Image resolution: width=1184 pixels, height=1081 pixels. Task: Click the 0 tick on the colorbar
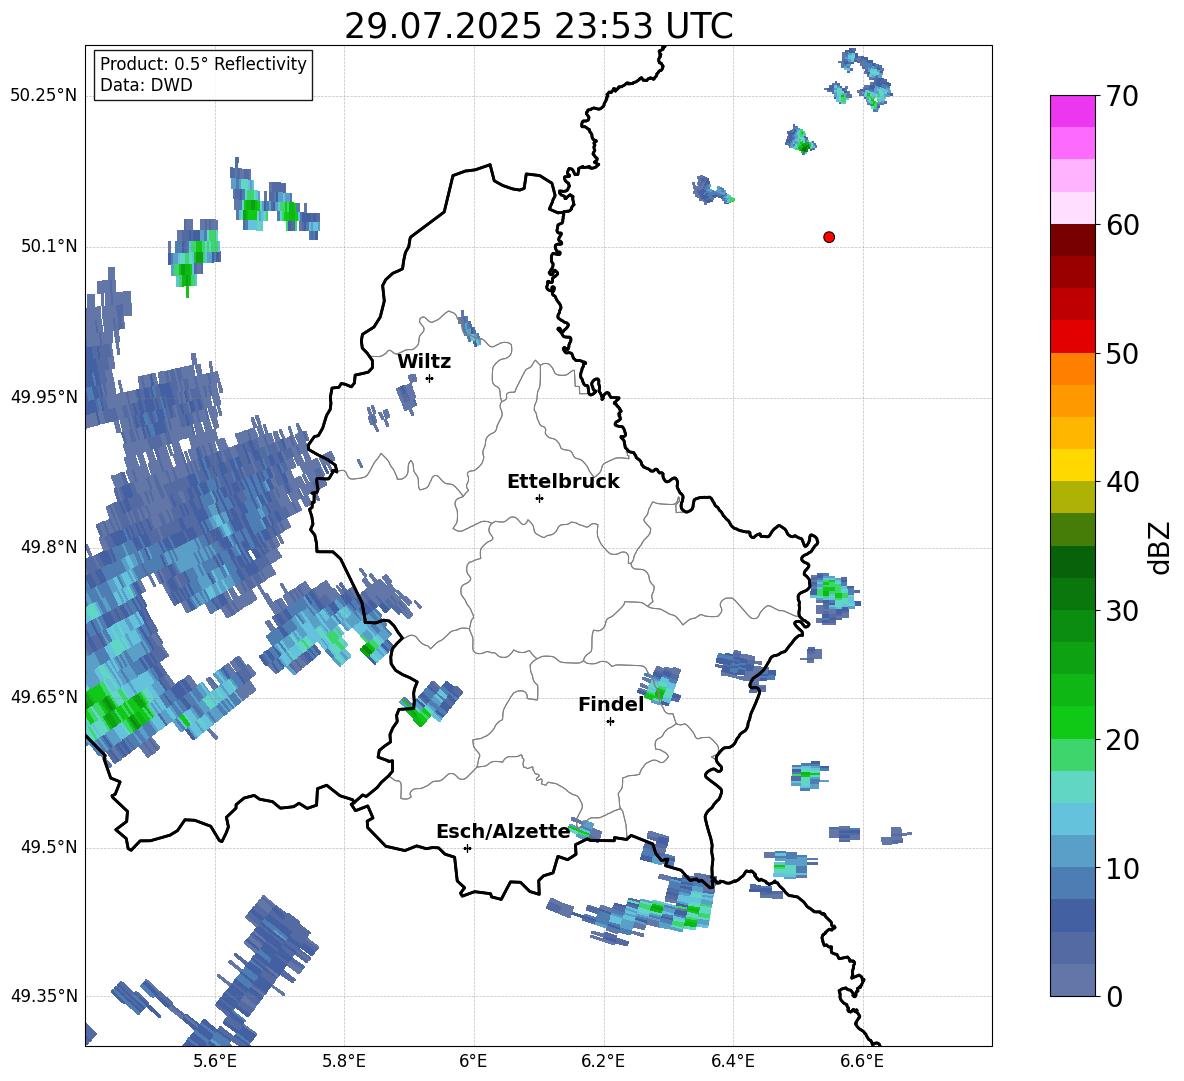tap(1114, 996)
